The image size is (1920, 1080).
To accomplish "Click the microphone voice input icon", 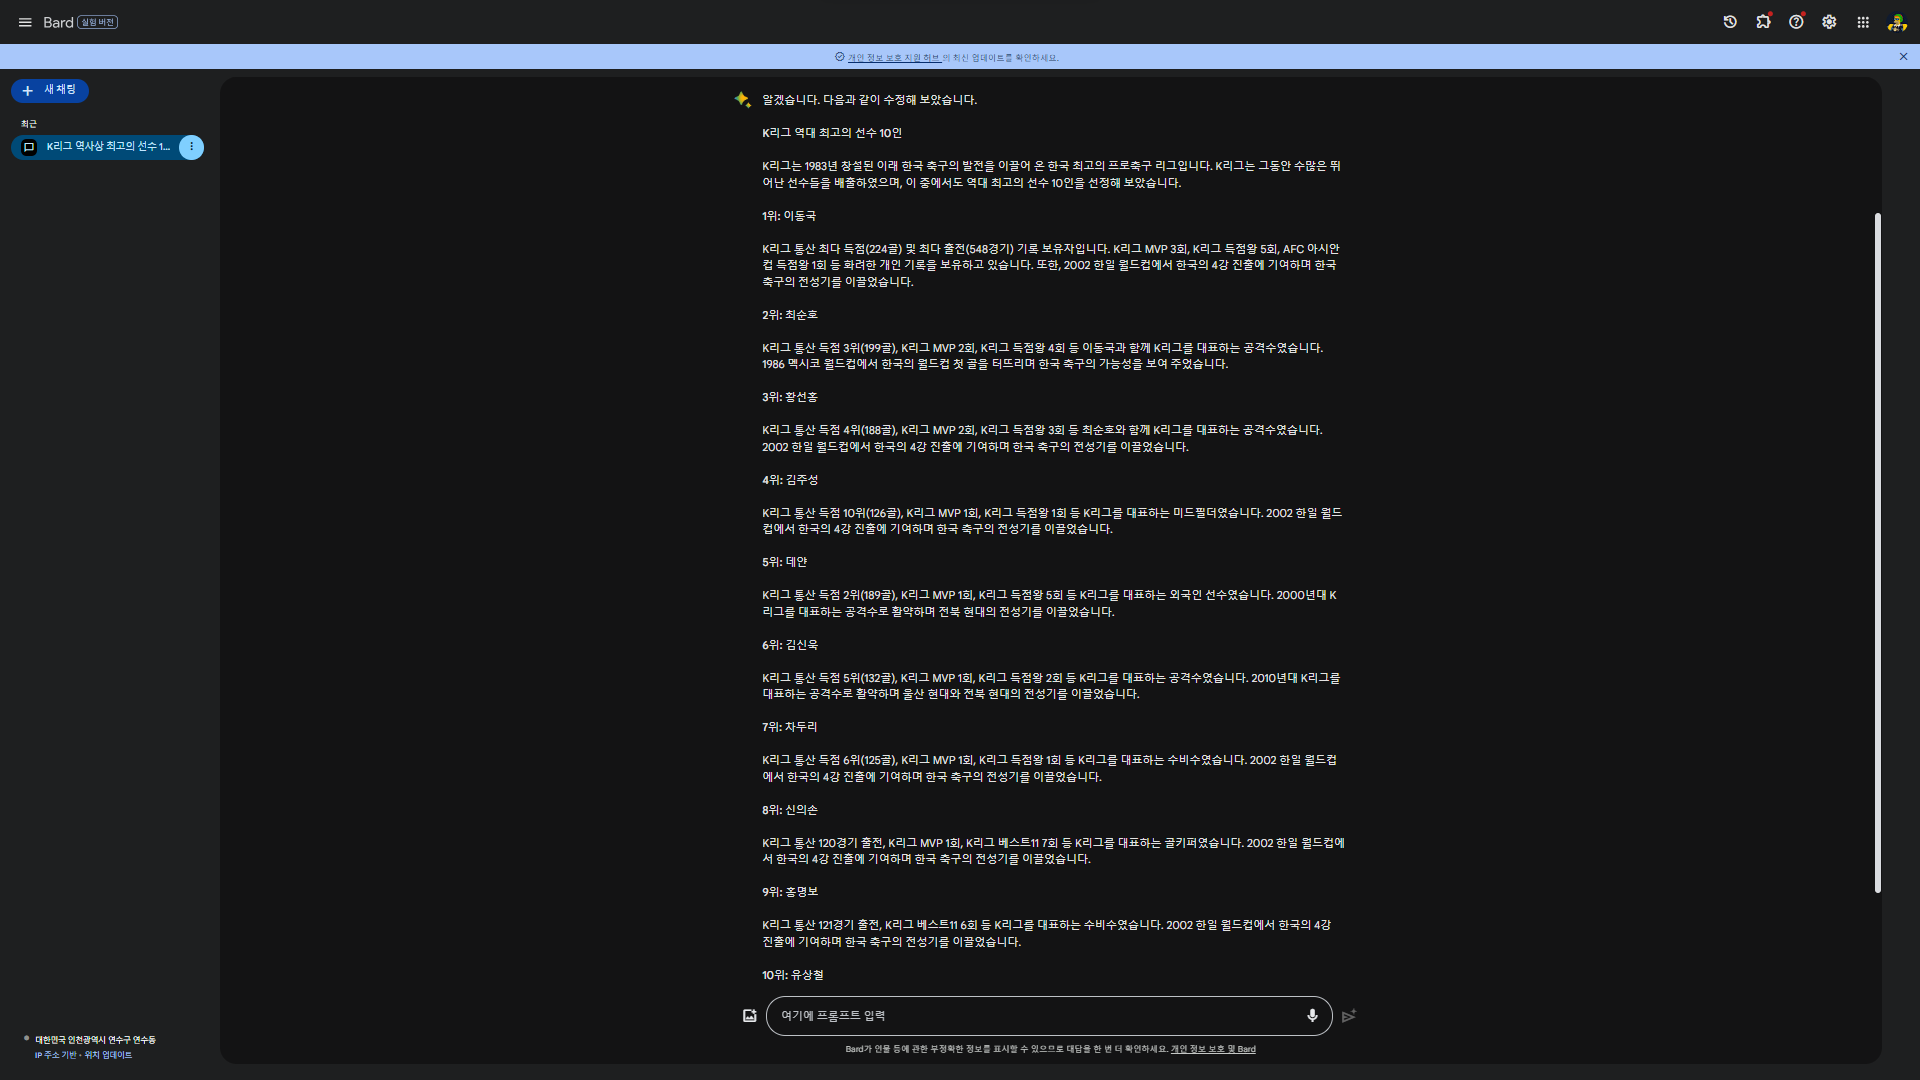I will click(1312, 1016).
